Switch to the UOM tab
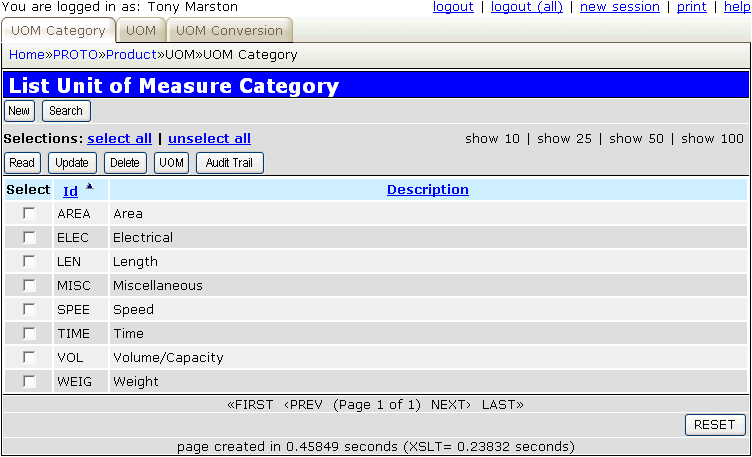The width and height of the screenshot is (752, 457). coord(140,31)
